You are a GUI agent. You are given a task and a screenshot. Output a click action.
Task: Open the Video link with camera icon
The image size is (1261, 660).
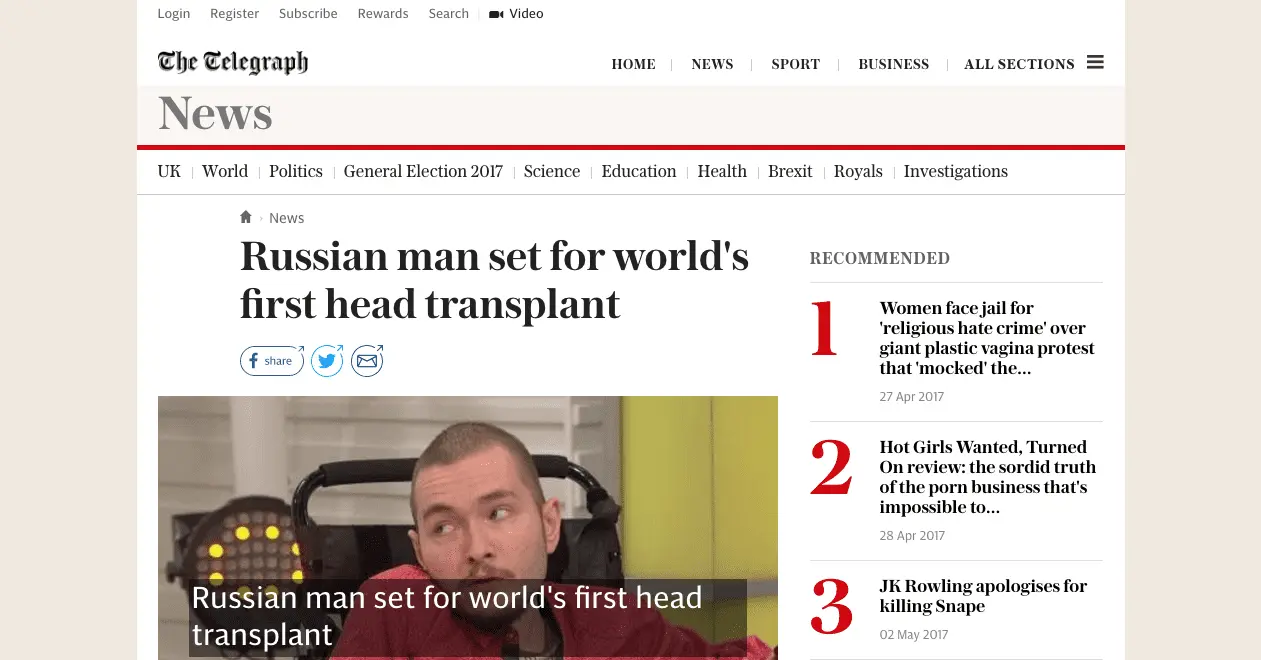click(516, 14)
